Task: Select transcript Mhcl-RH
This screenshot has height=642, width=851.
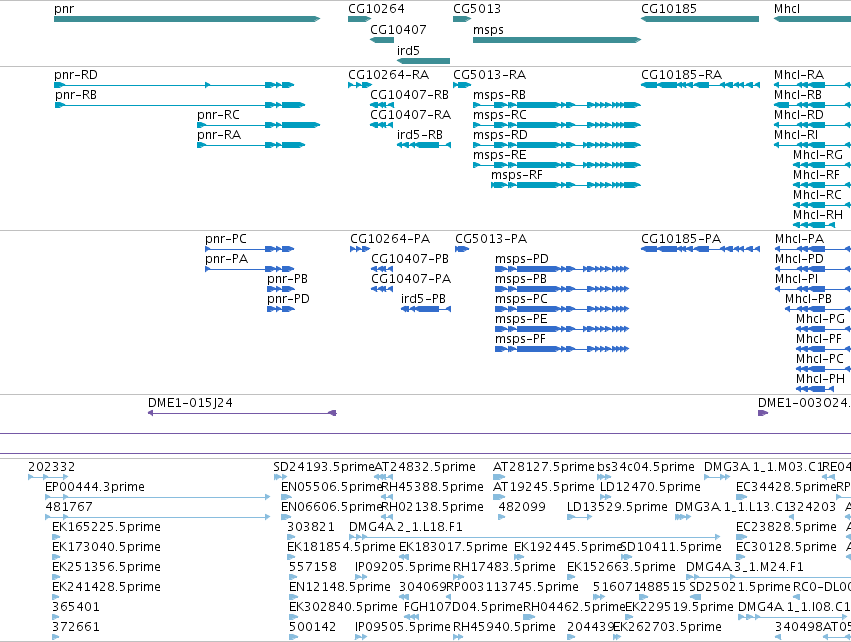Action: (x=814, y=225)
